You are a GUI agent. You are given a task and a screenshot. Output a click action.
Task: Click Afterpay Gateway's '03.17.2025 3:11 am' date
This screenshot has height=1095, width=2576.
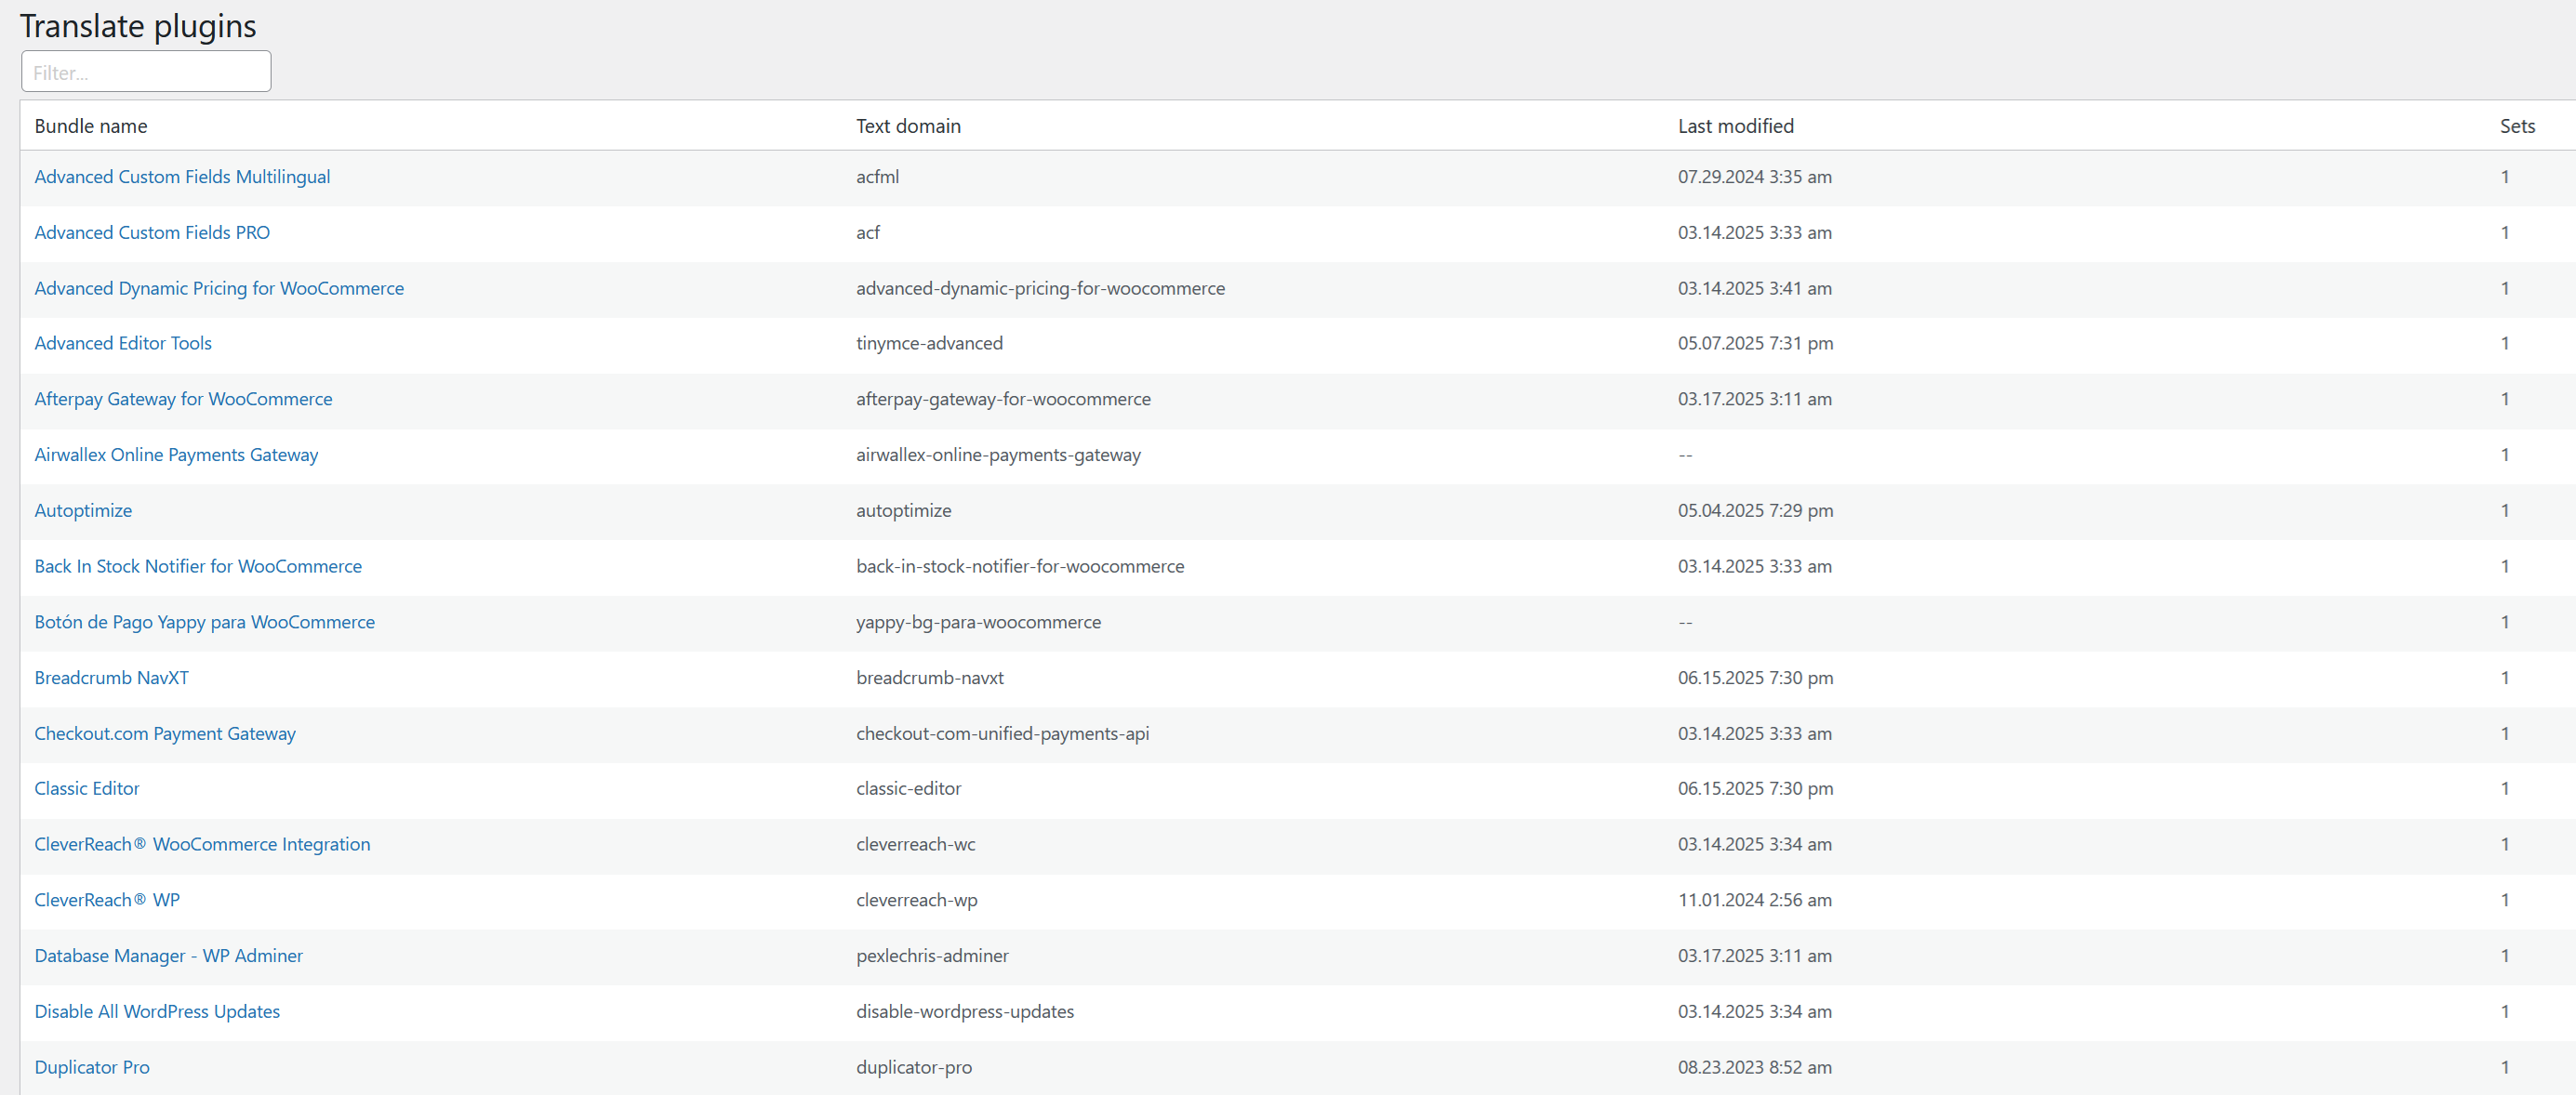pos(1755,400)
